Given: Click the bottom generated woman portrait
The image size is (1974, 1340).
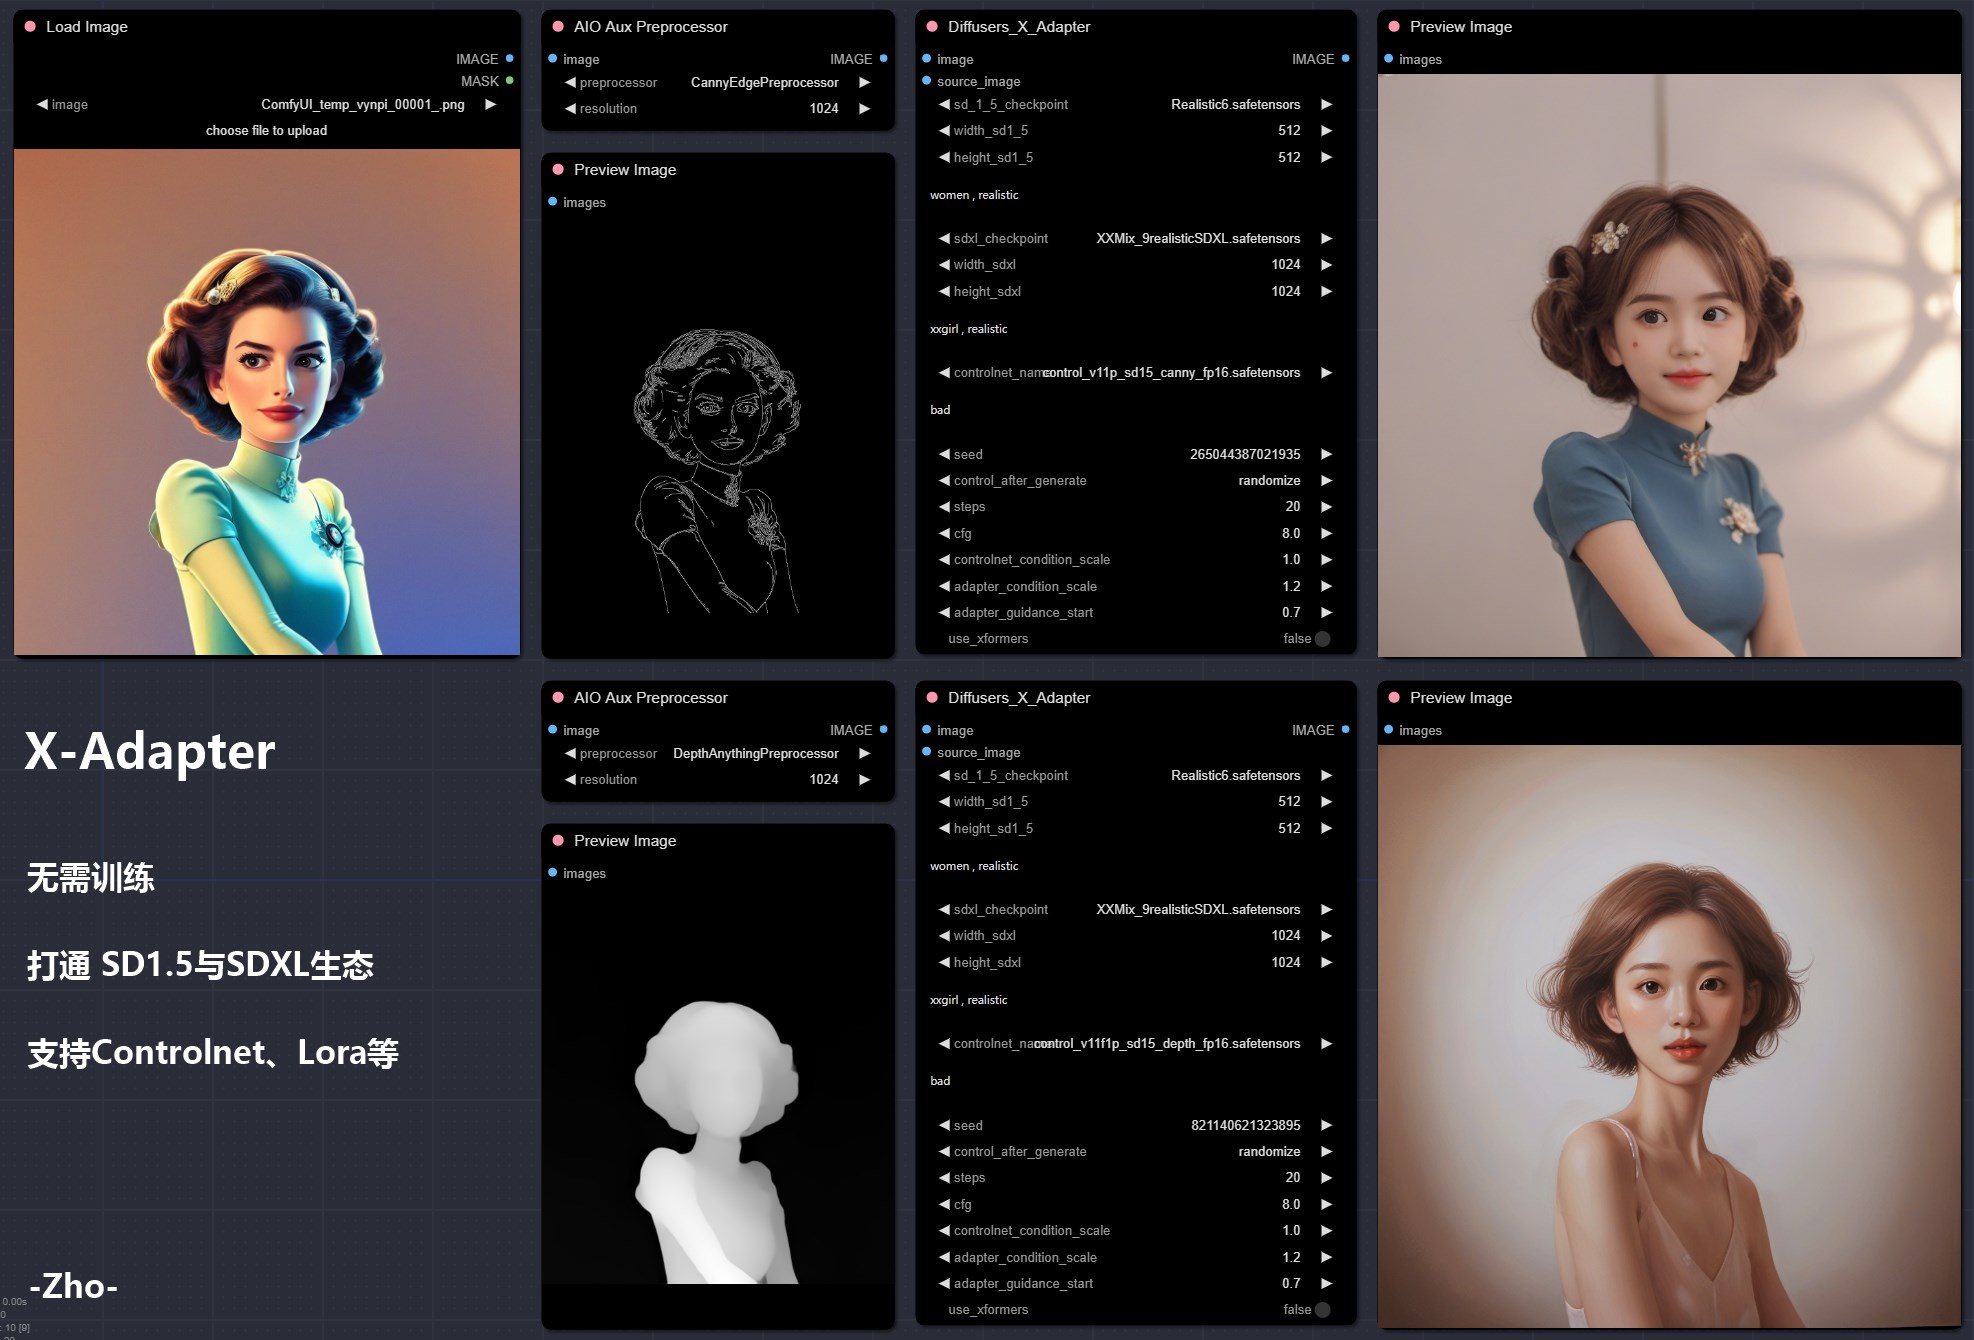Looking at the screenshot, I should (x=1669, y=1036).
